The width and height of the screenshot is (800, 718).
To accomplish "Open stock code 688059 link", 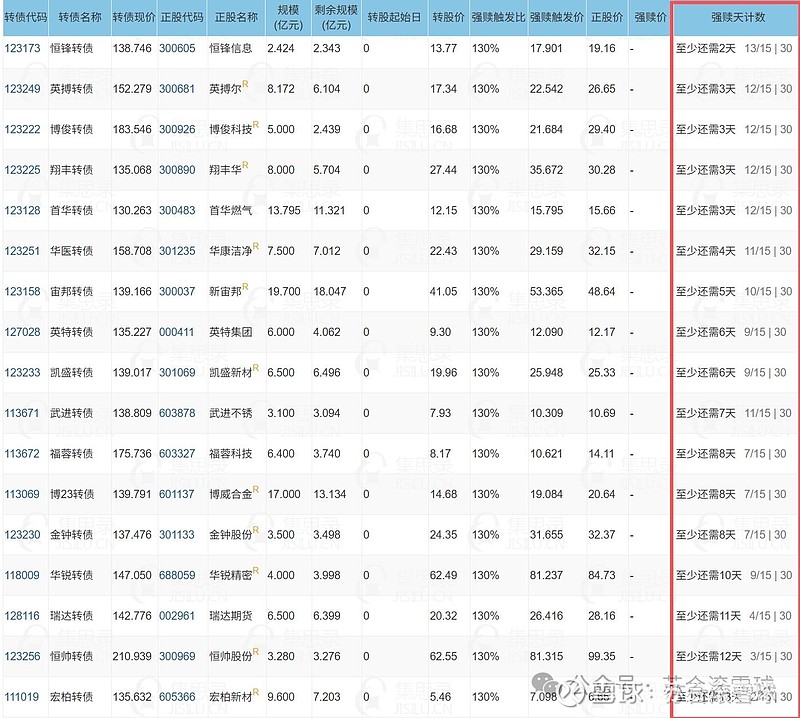I will coord(177,575).
